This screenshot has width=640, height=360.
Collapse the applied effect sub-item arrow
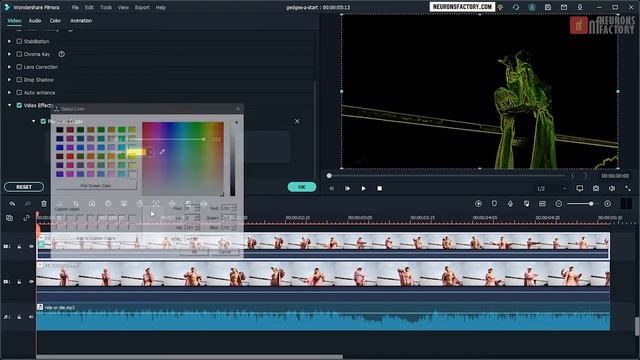34,121
